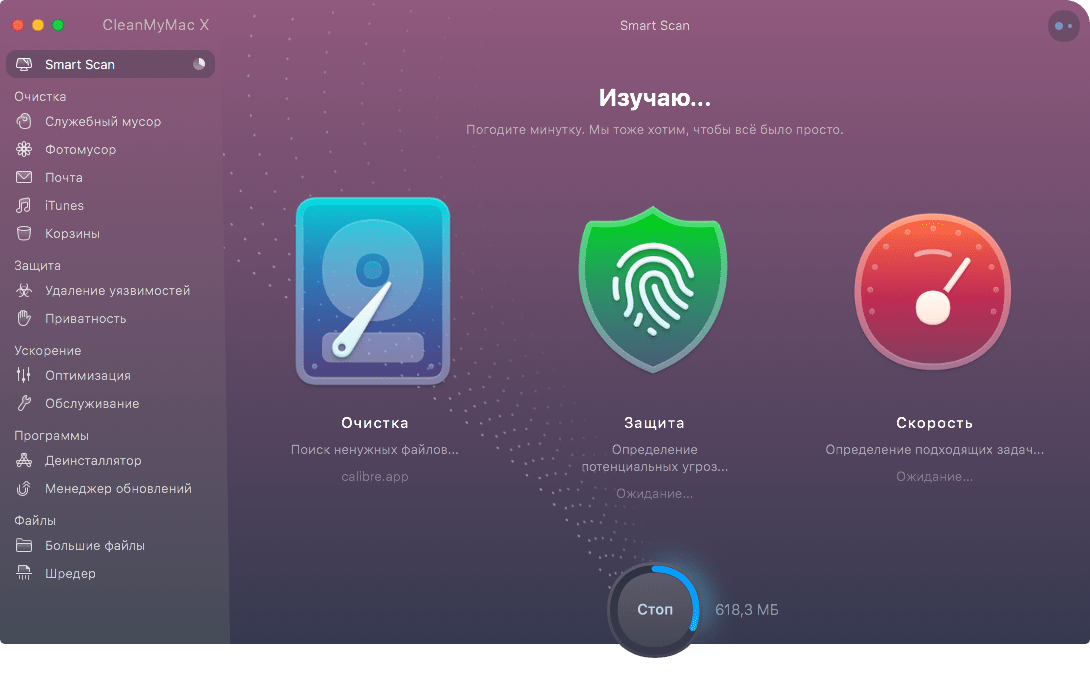The image size is (1090, 688).
Task: Click the Файлы sidebar section header
Action: (35, 521)
